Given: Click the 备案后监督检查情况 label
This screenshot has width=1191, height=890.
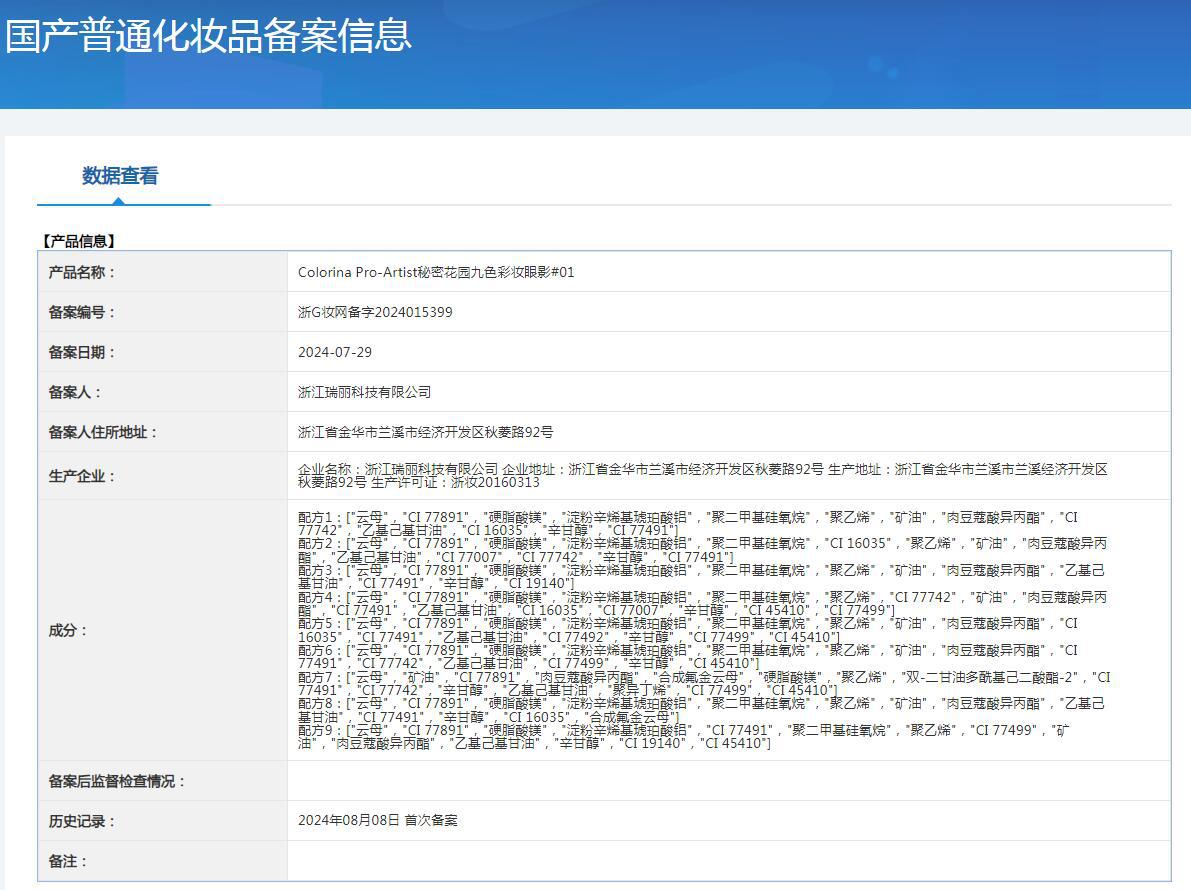Looking at the screenshot, I should click(117, 781).
